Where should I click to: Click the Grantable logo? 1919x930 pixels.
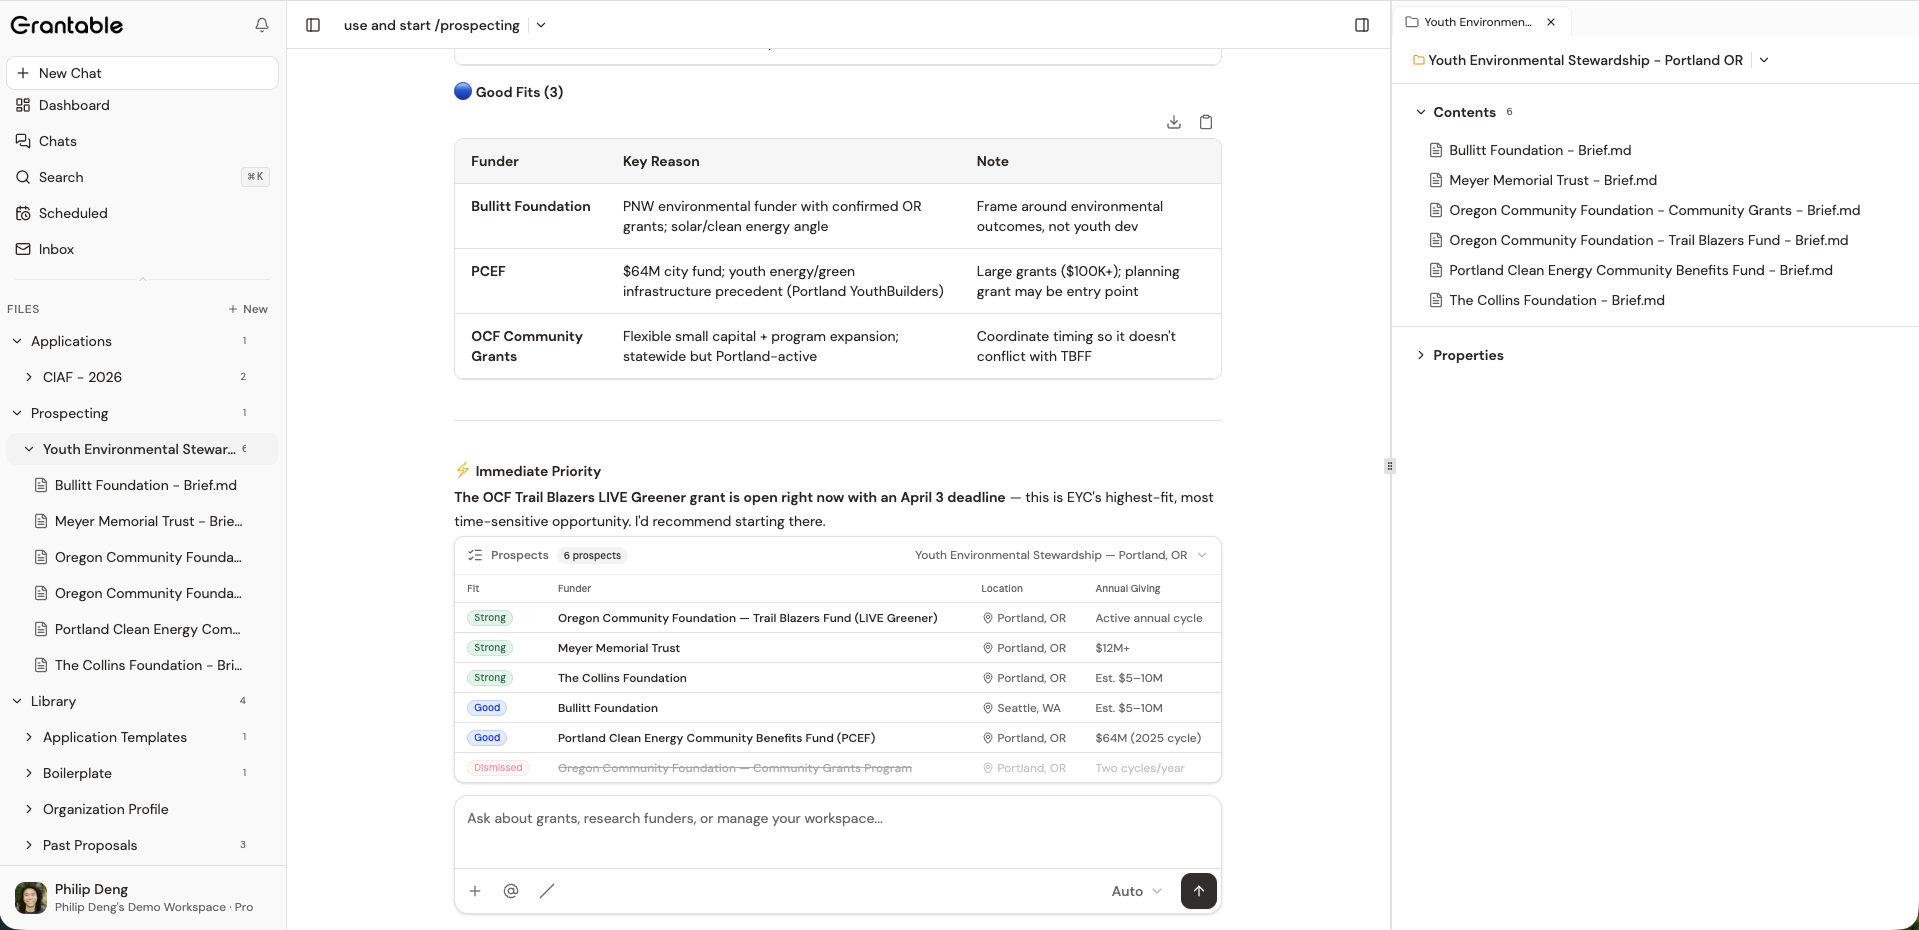[x=67, y=25]
